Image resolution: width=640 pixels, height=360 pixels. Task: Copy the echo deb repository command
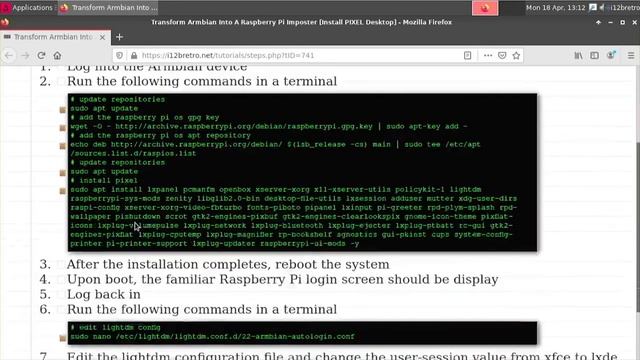click(62, 146)
